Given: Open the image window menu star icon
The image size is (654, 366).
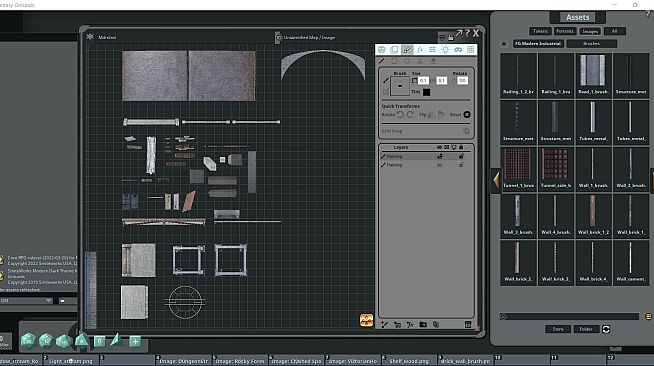Looking at the screenshot, I should 90,37.
